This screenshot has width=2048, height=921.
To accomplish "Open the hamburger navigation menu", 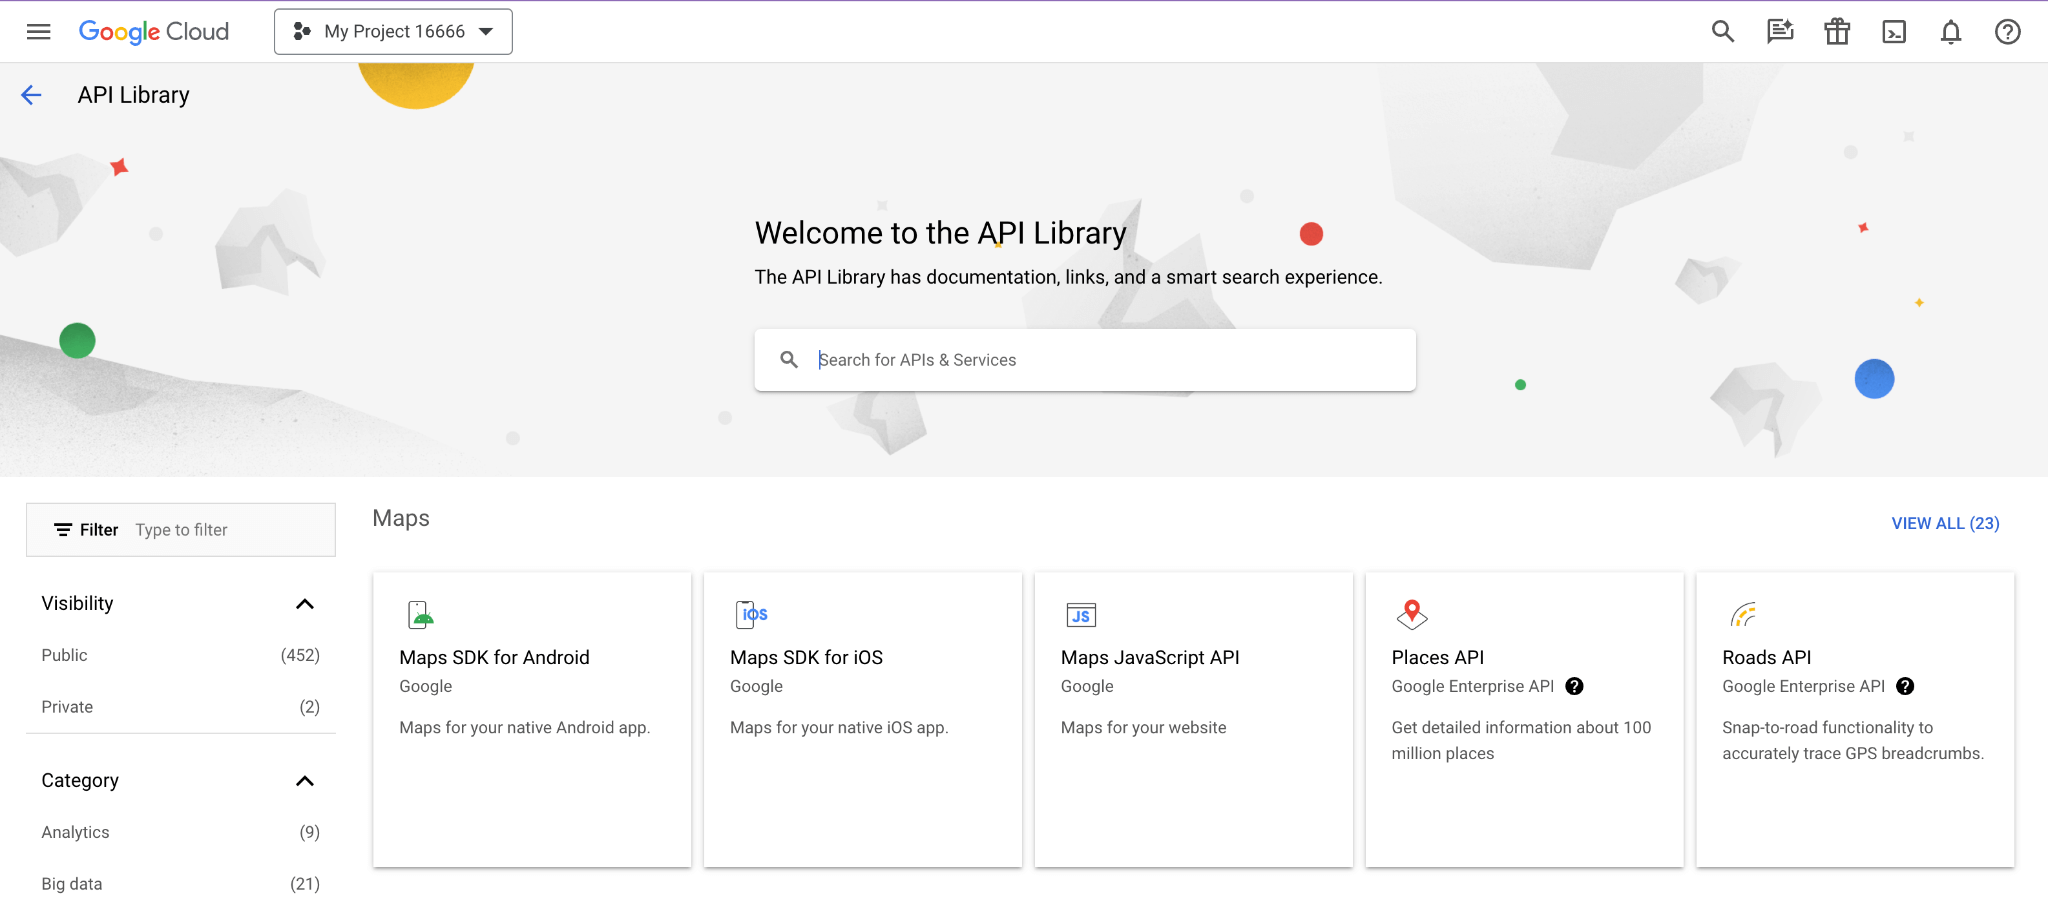I will [x=38, y=32].
